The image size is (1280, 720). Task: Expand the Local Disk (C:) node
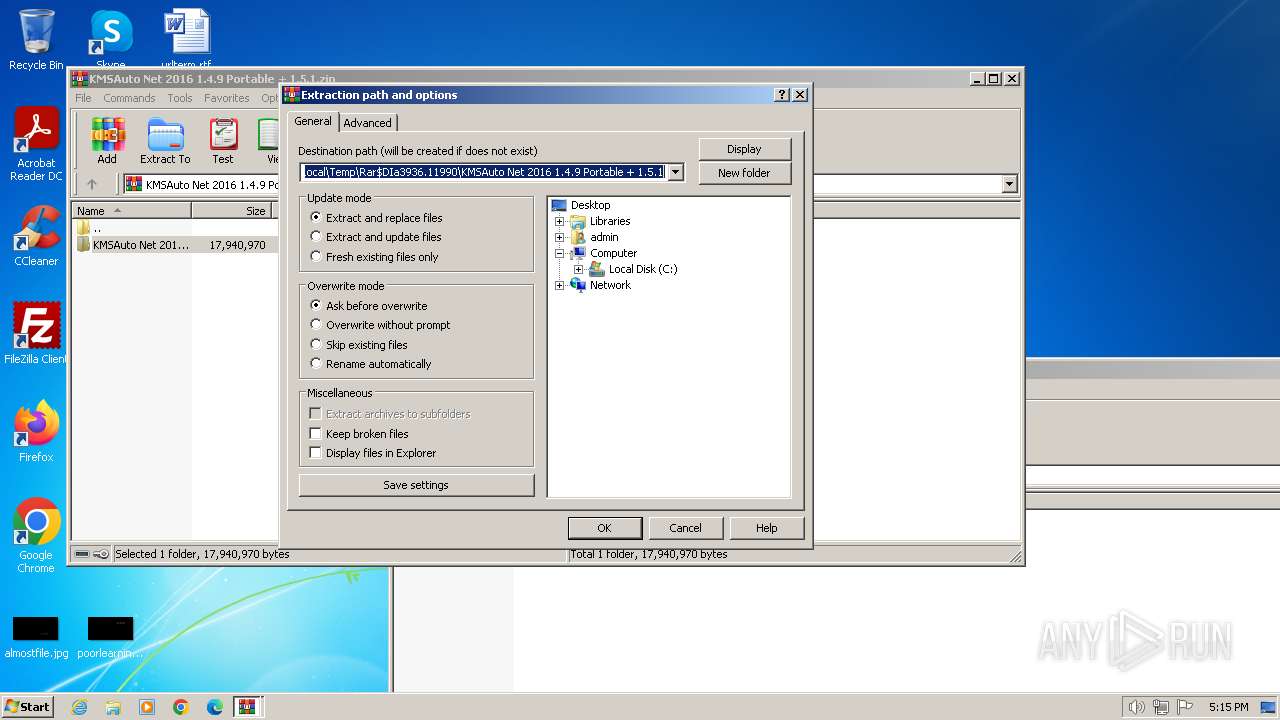point(578,269)
